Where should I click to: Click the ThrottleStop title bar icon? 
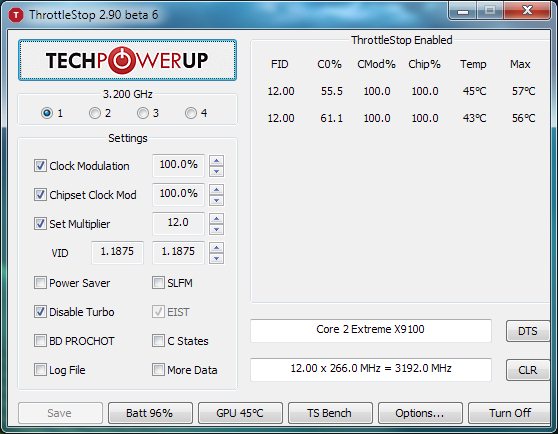pyautogui.click(x=16, y=15)
